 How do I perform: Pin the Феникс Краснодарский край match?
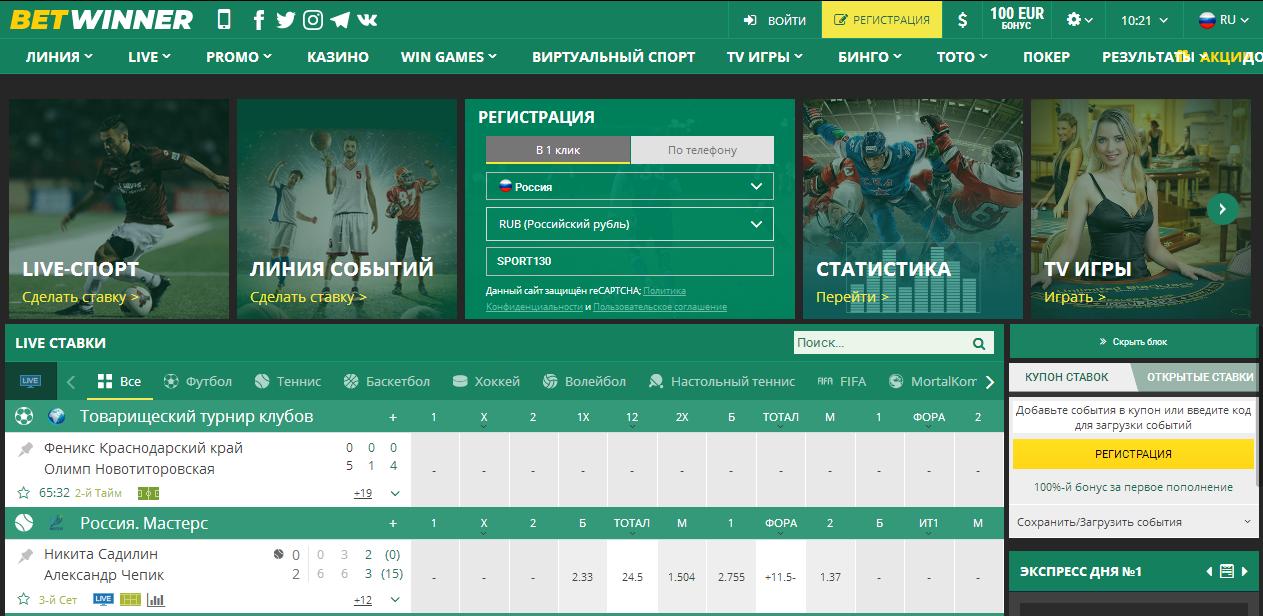(x=26, y=450)
